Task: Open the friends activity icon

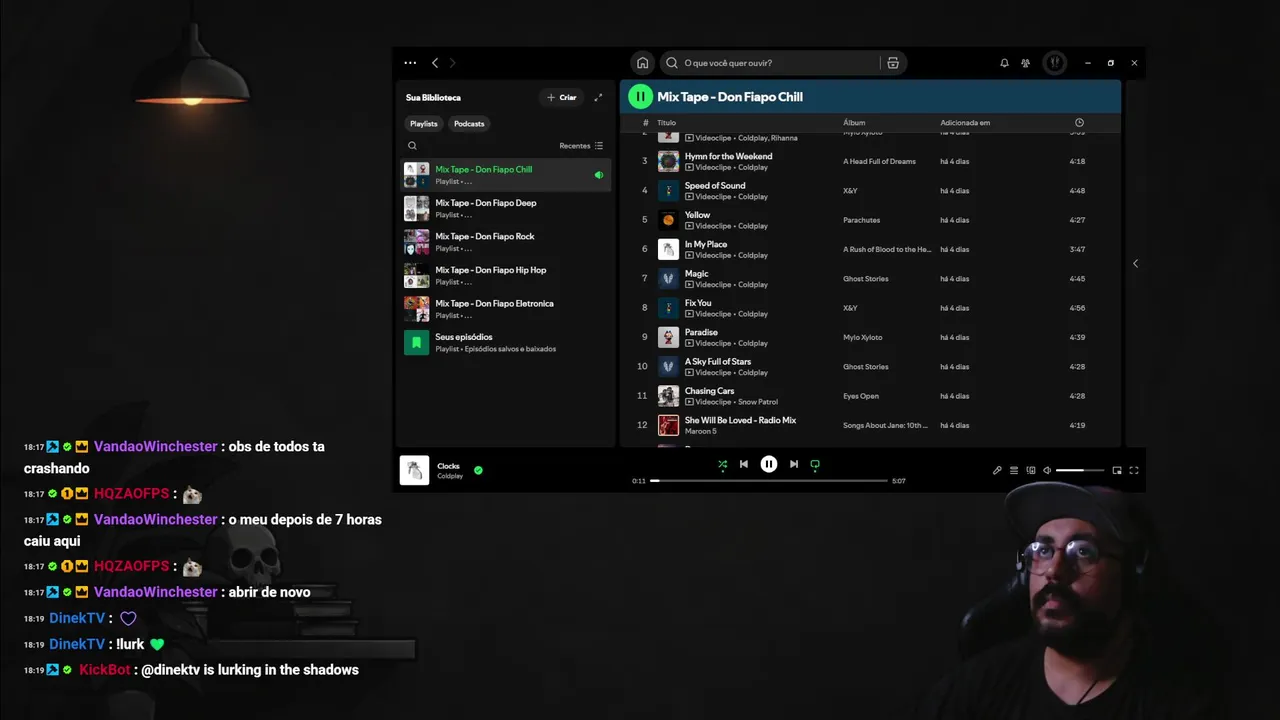Action: click(1026, 63)
